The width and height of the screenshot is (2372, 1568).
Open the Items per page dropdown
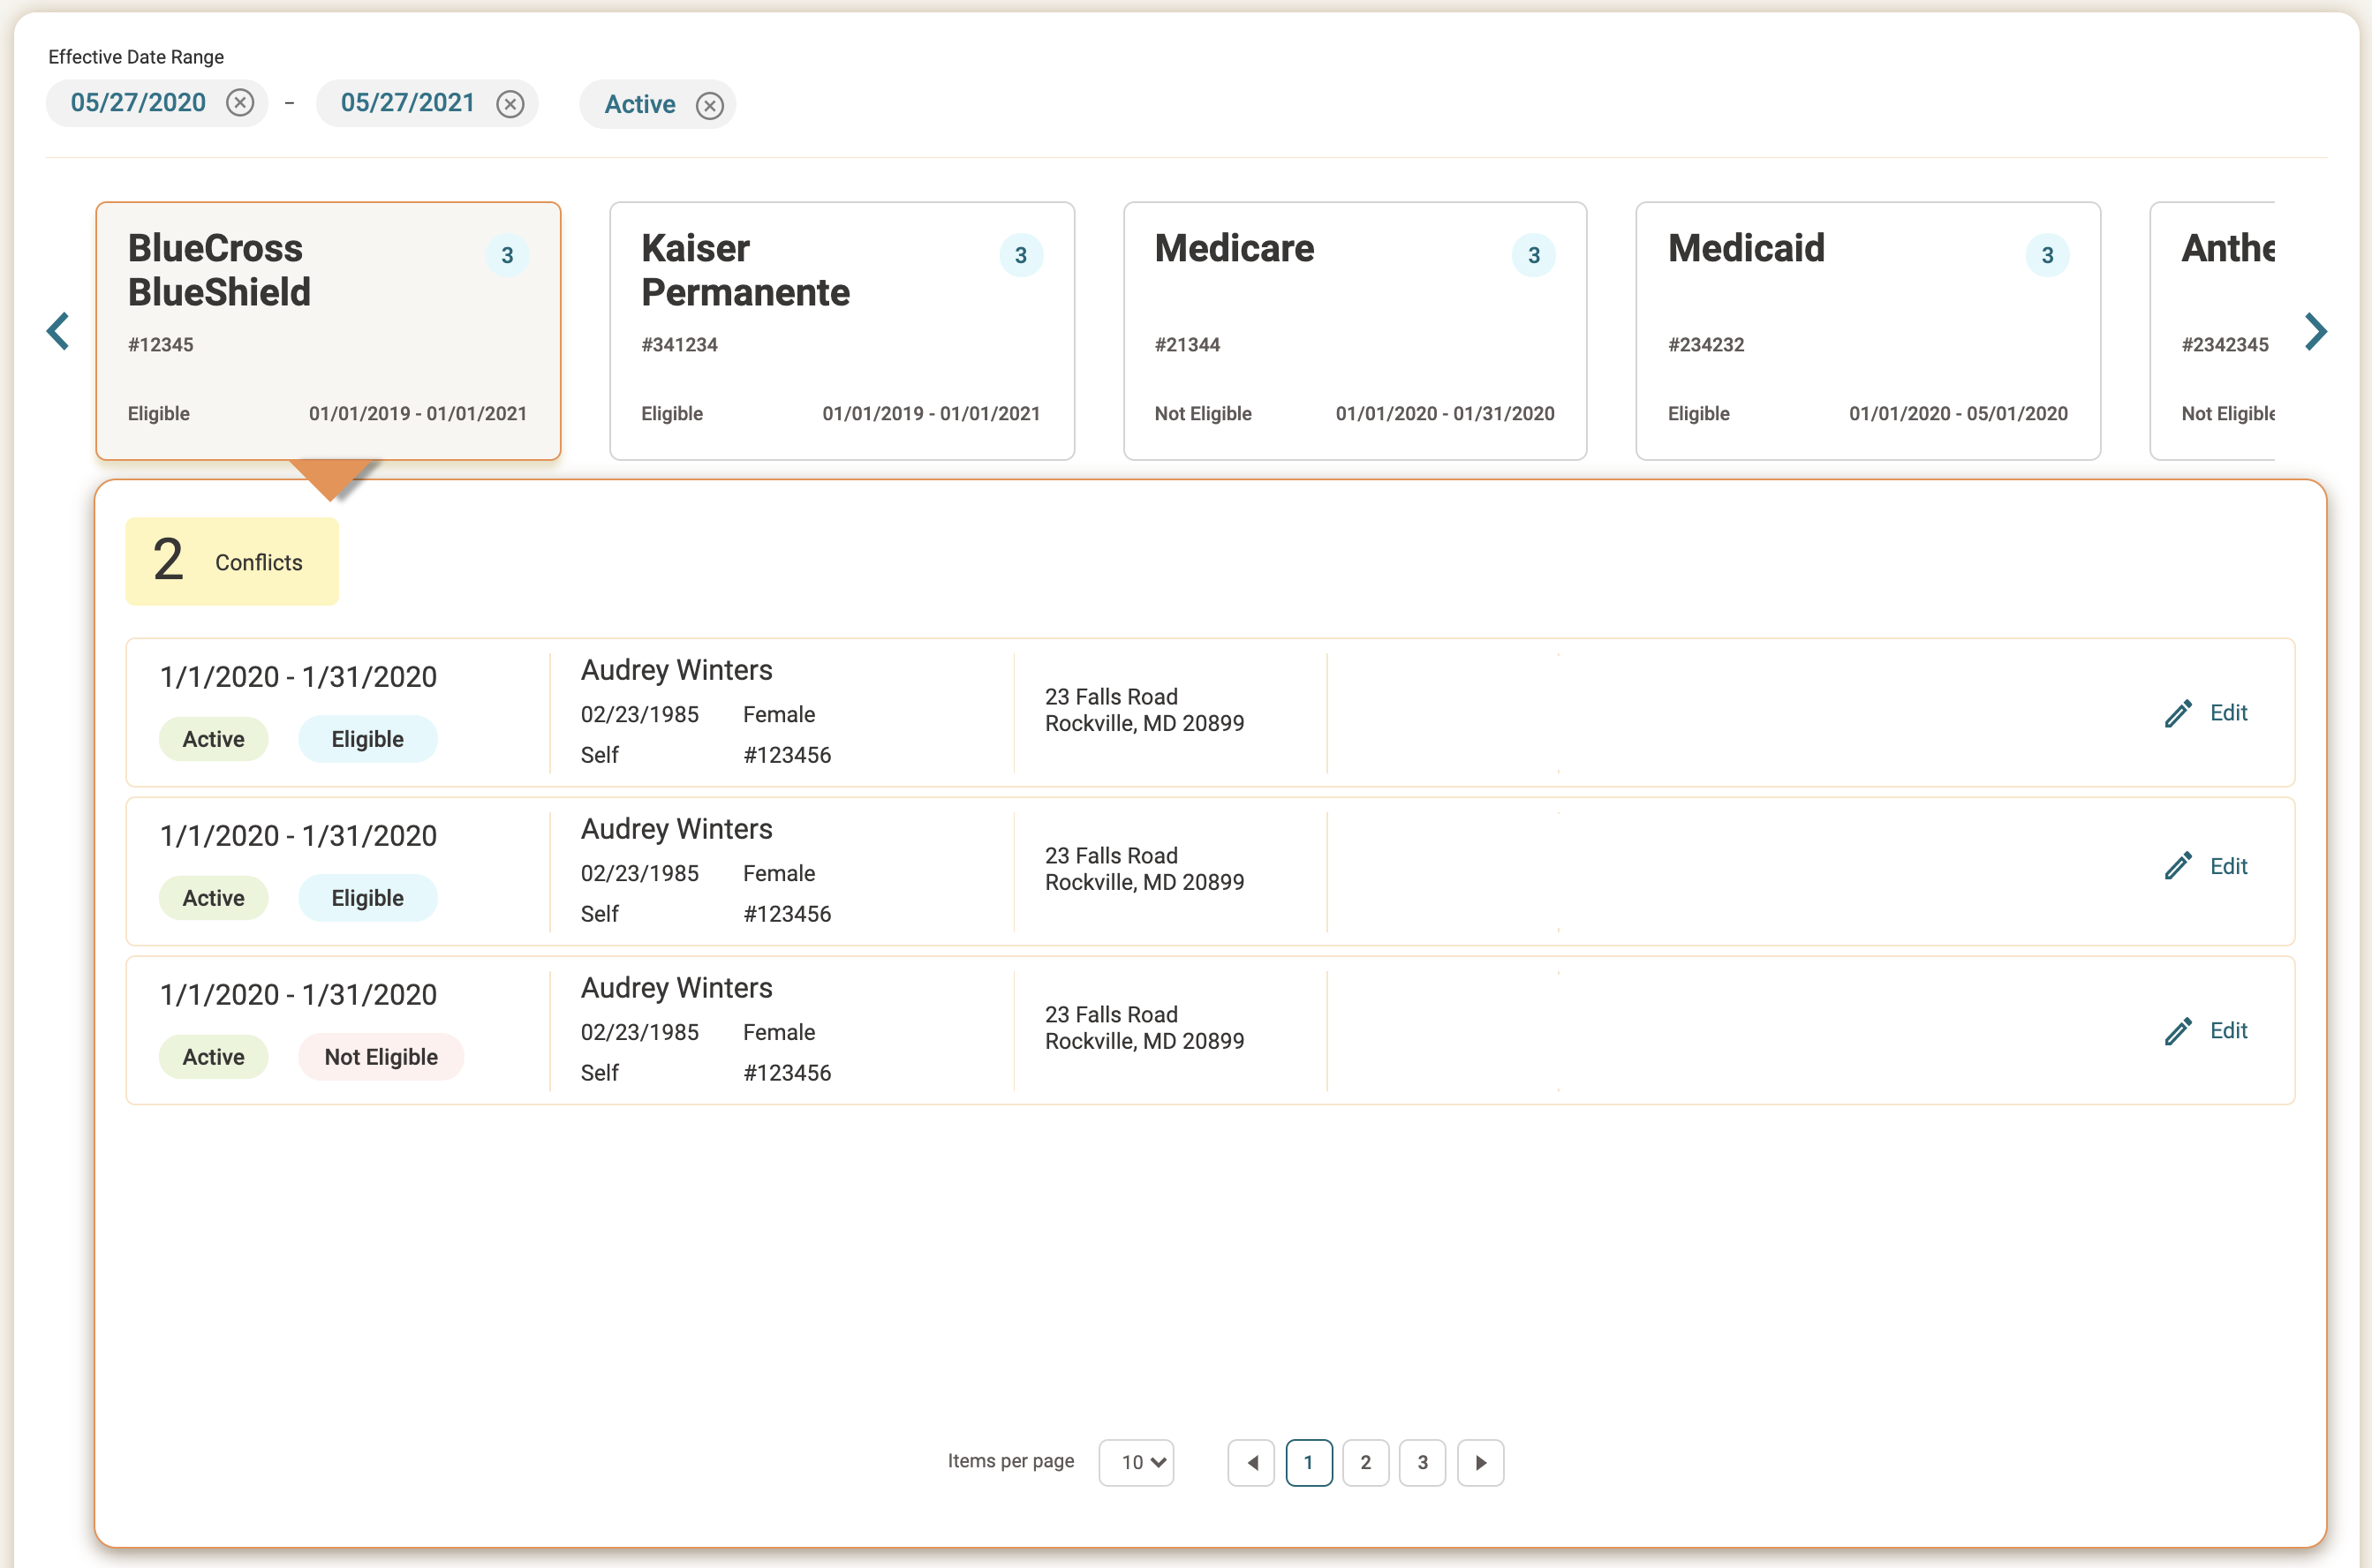(x=1136, y=1462)
